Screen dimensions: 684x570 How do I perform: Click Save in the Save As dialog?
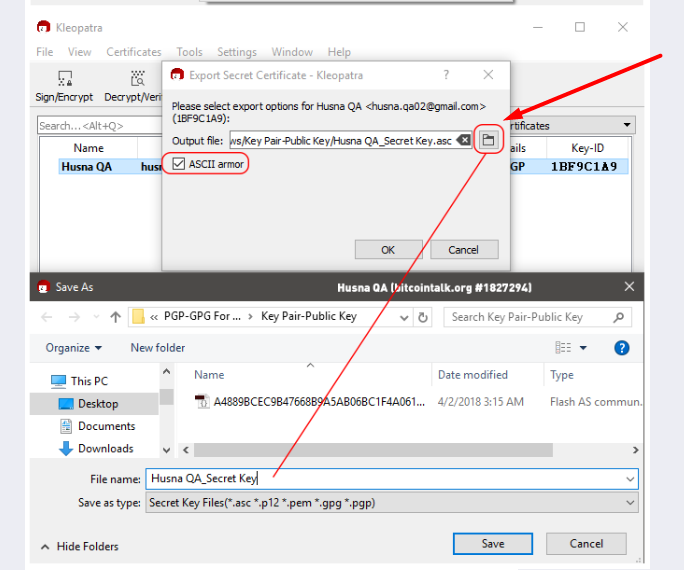point(493,544)
